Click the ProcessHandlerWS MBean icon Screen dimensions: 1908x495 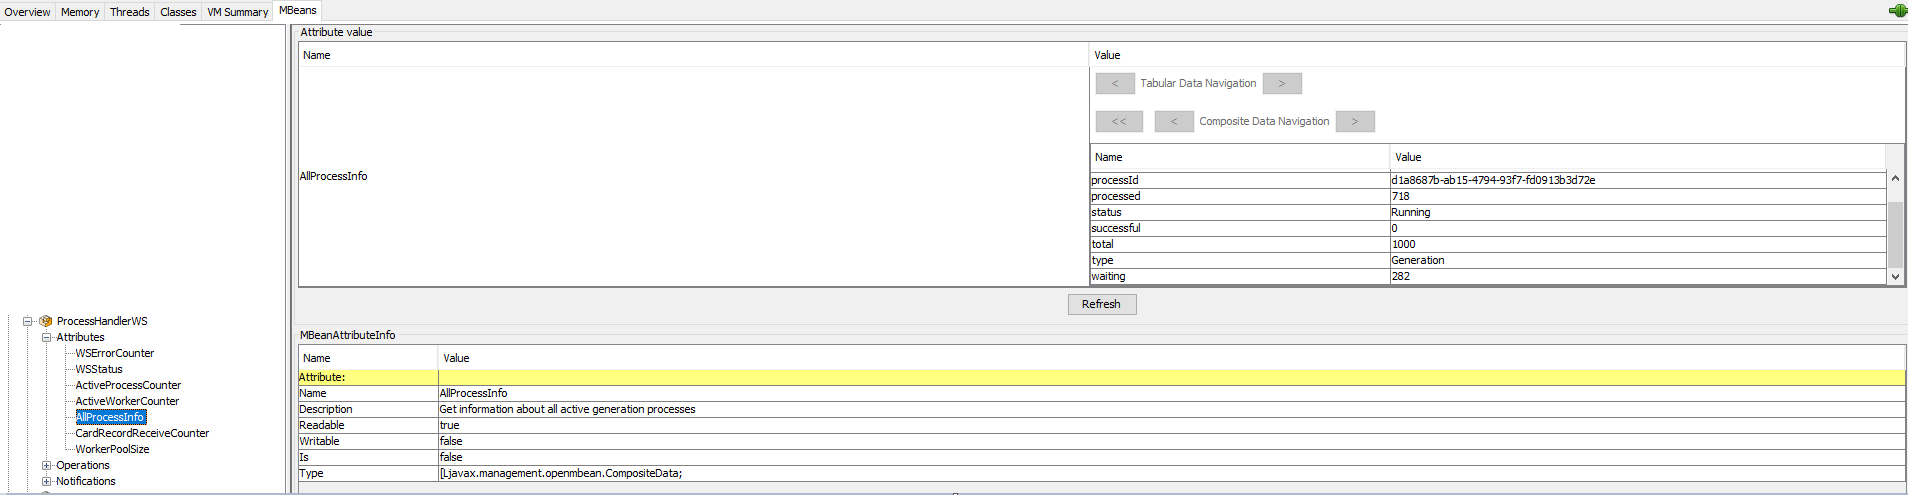tap(45, 321)
